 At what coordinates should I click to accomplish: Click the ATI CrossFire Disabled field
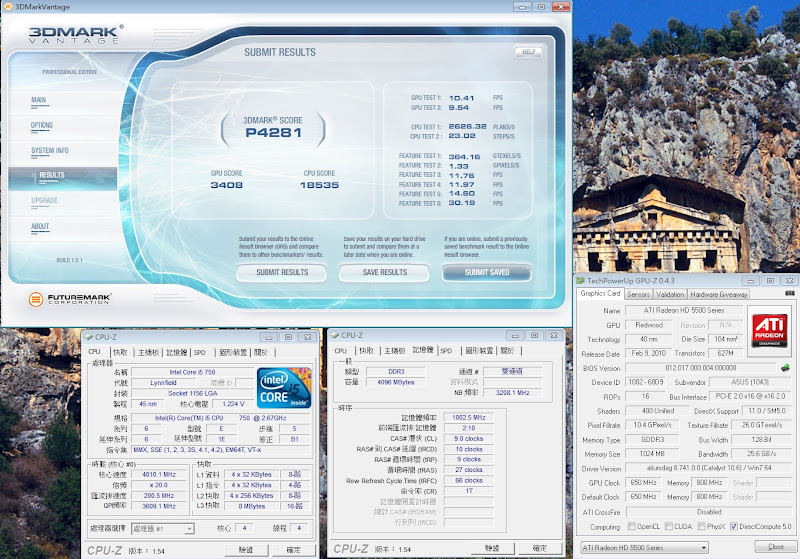[709, 512]
